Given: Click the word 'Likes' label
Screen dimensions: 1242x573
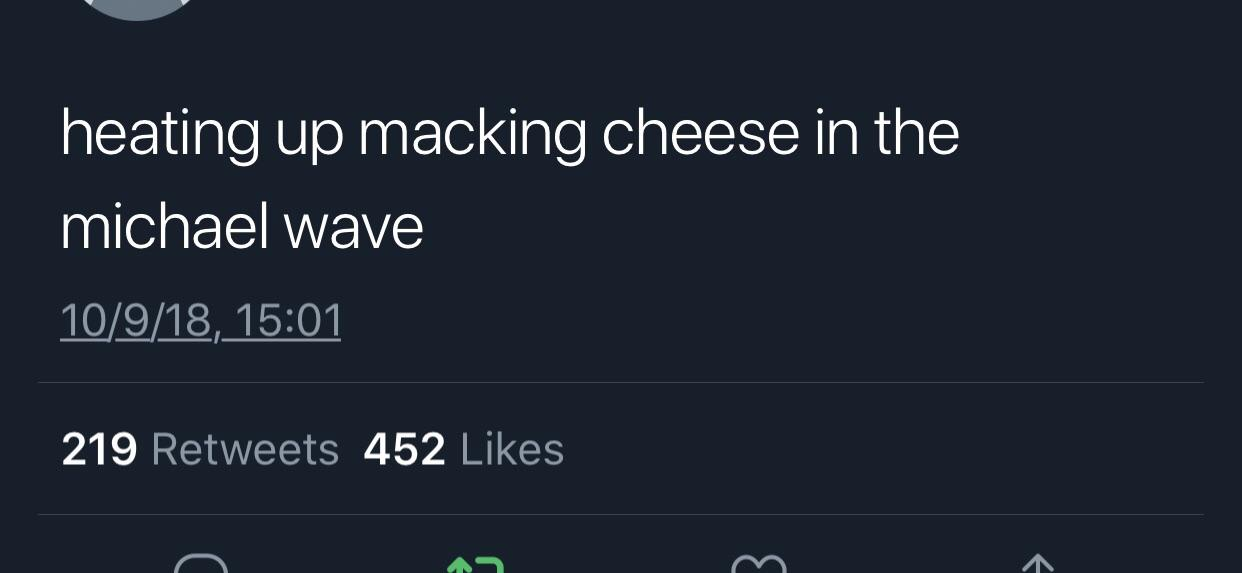Looking at the screenshot, I should click(x=512, y=449).
